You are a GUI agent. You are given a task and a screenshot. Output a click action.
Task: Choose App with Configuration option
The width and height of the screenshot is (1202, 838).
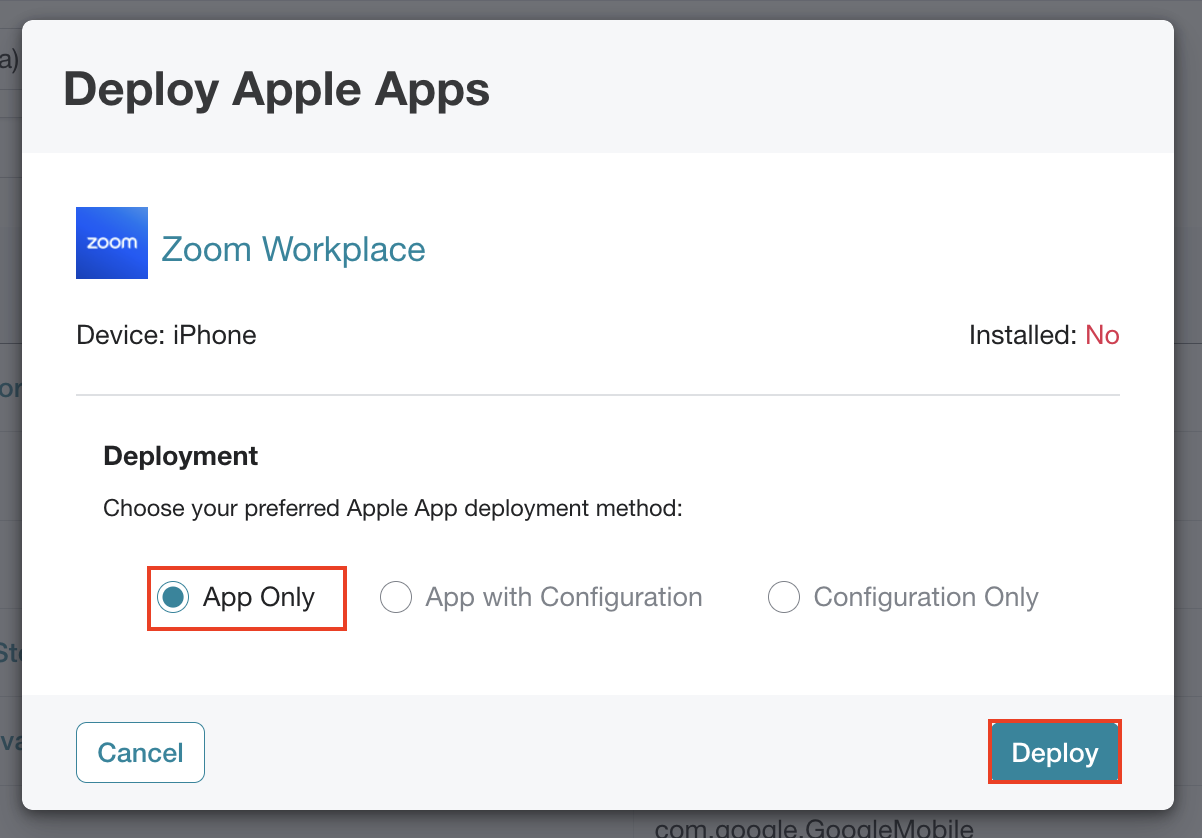[x=396, y=597]
